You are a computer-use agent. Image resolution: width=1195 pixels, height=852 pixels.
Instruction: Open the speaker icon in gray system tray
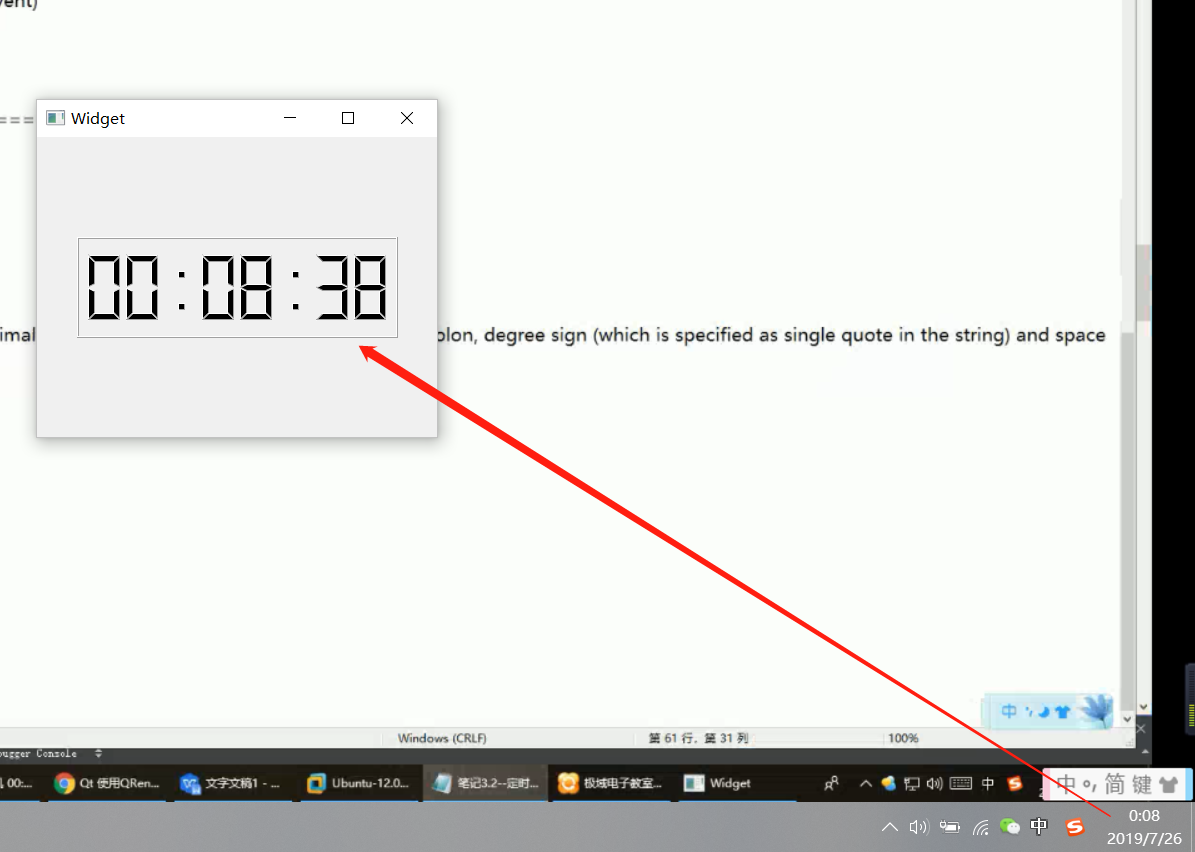(919, 827)
